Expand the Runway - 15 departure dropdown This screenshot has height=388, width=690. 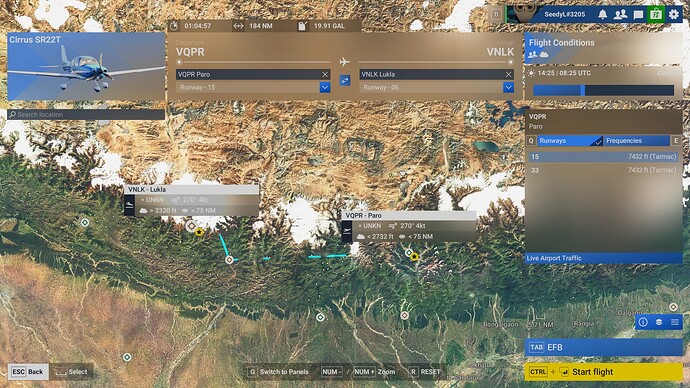(x=325, y=88)
